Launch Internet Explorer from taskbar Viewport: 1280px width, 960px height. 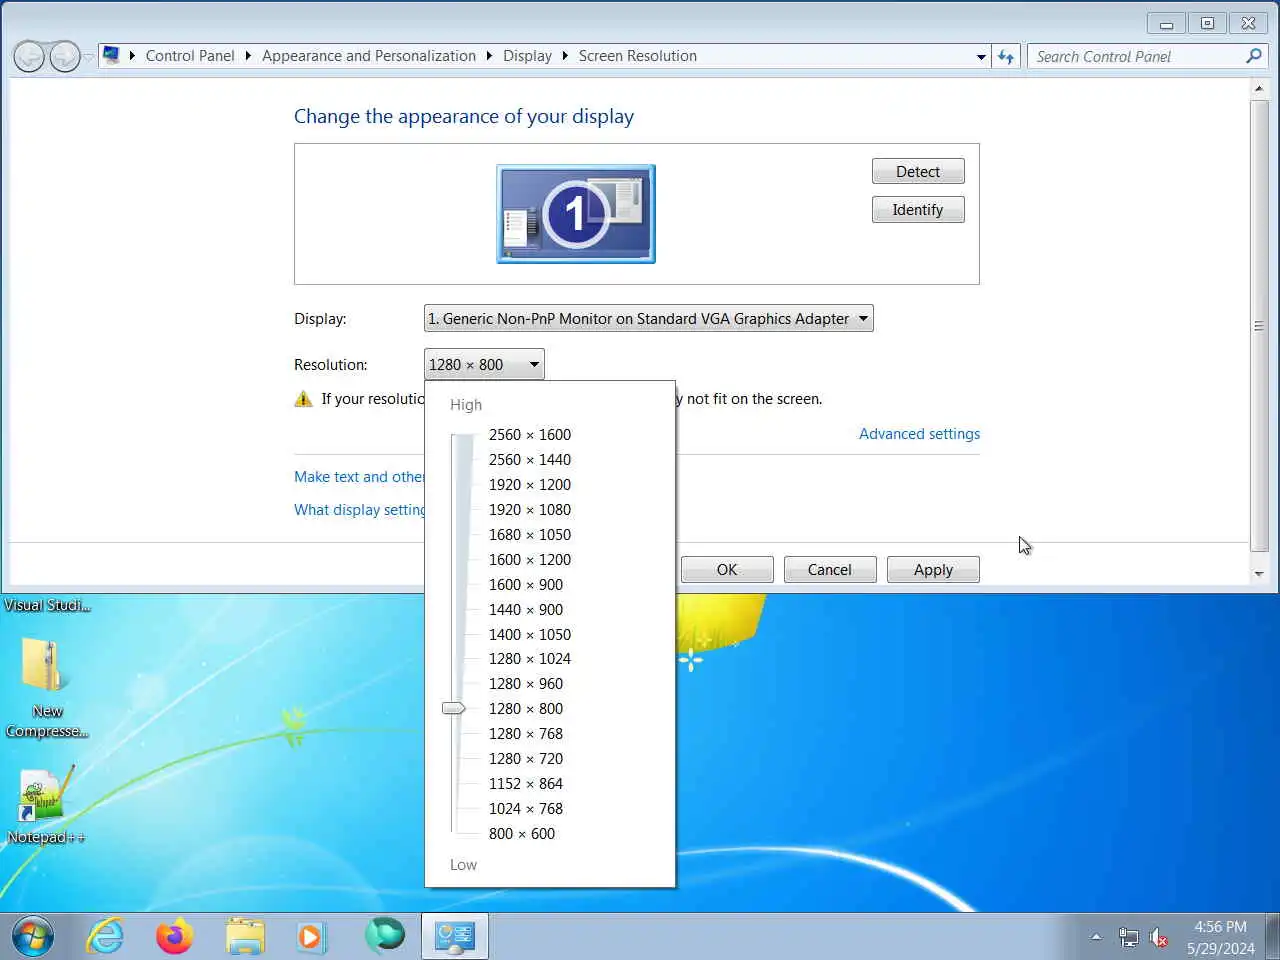pyautogui.click(x=105, y=937)
